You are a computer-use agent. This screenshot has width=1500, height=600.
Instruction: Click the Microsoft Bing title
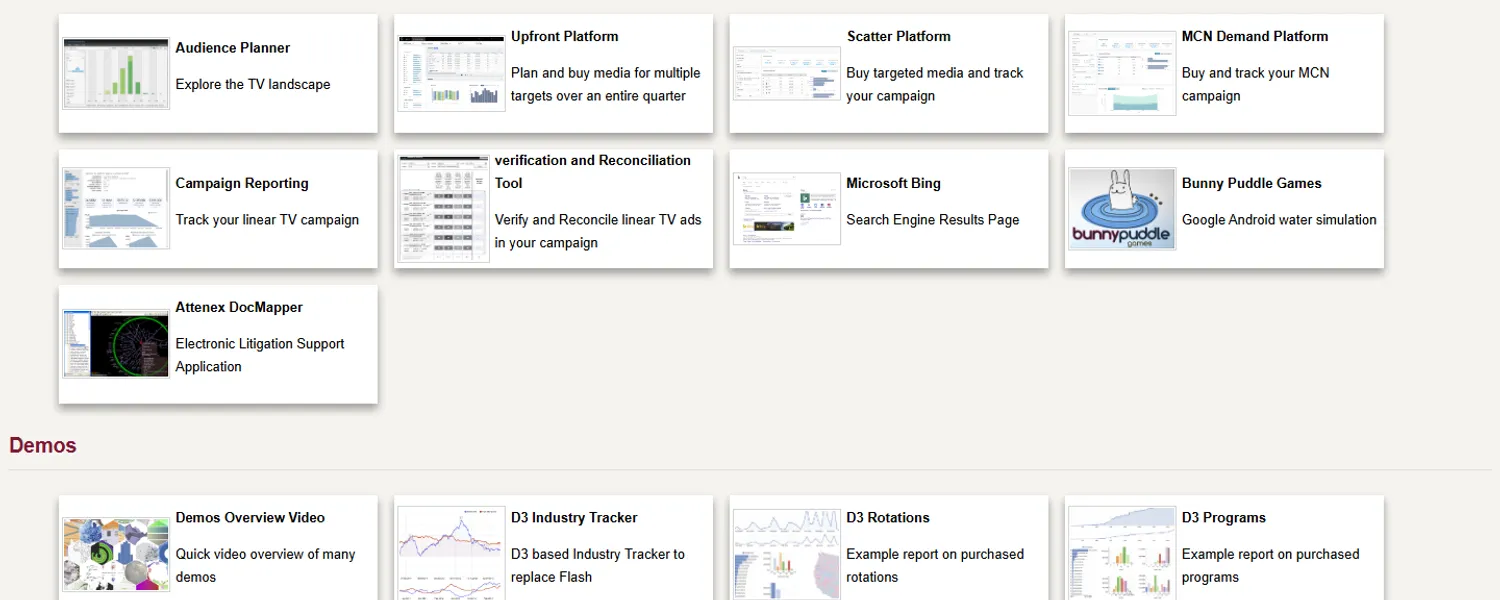[894, 184]
